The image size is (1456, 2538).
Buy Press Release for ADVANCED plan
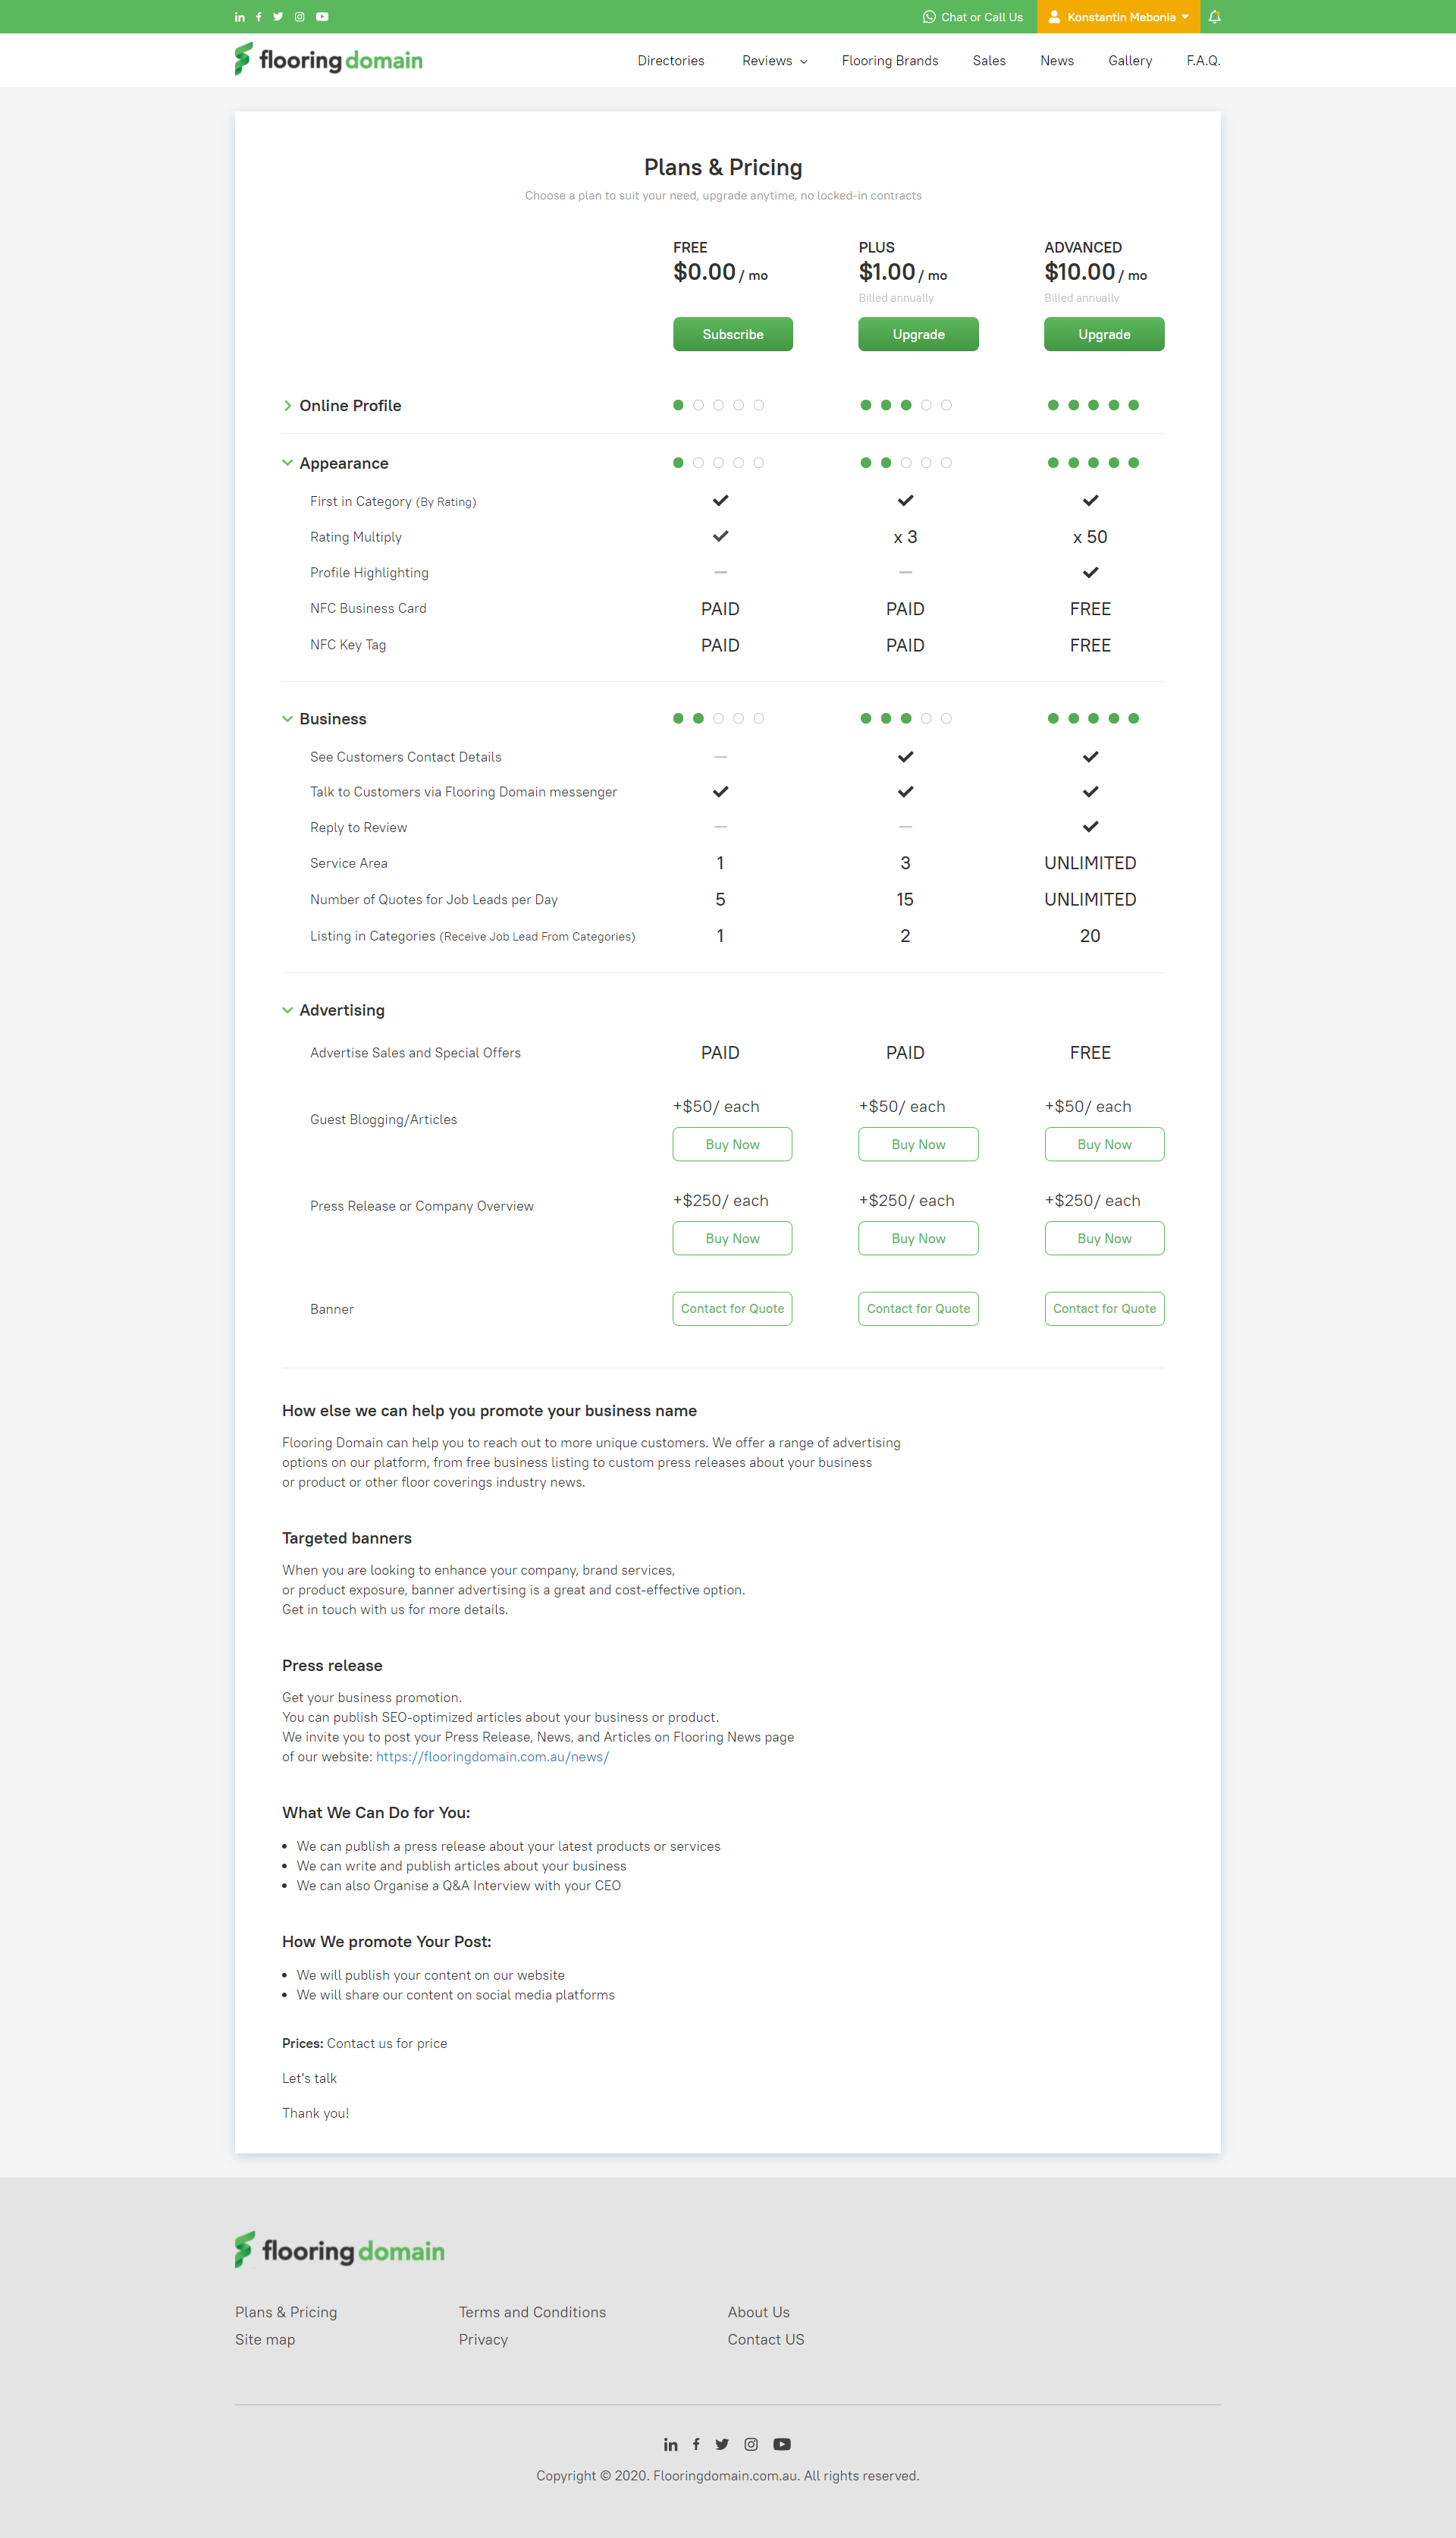click(1104, 1238)
